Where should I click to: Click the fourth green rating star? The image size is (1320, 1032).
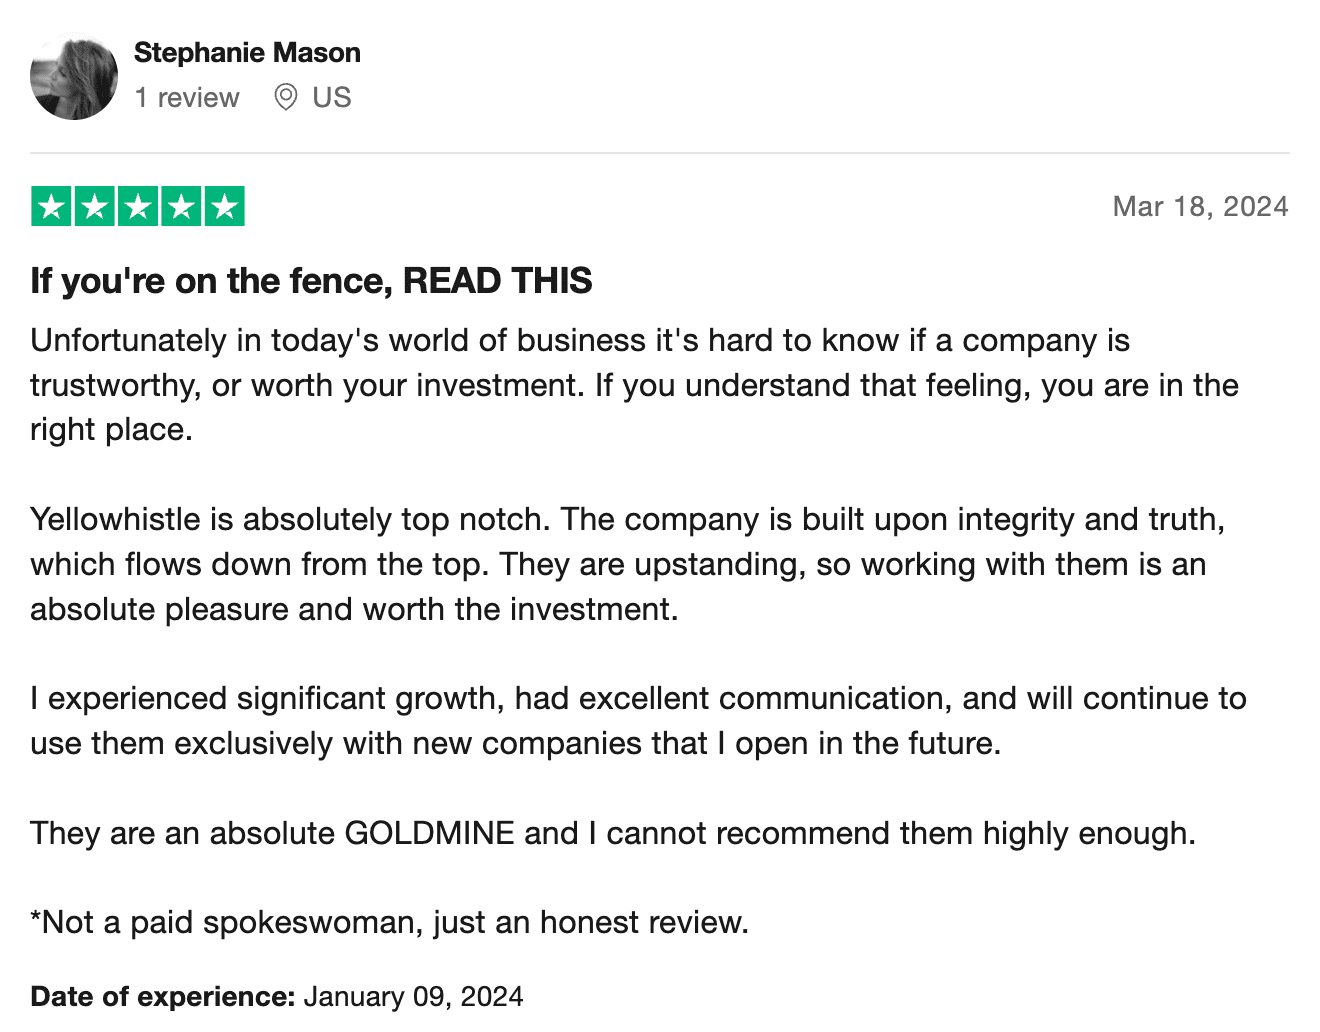point(182,207)
